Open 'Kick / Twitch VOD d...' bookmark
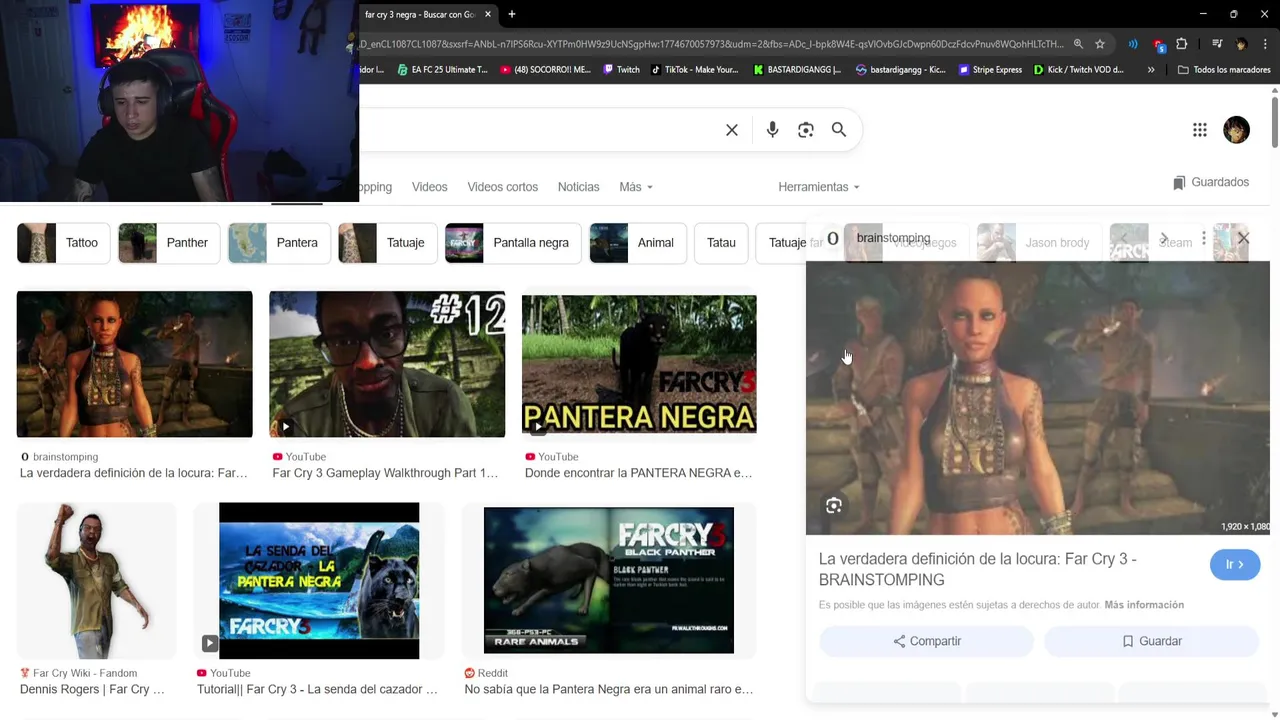1280x720 pixels. pyautogui.click(x=1078, y=70)
